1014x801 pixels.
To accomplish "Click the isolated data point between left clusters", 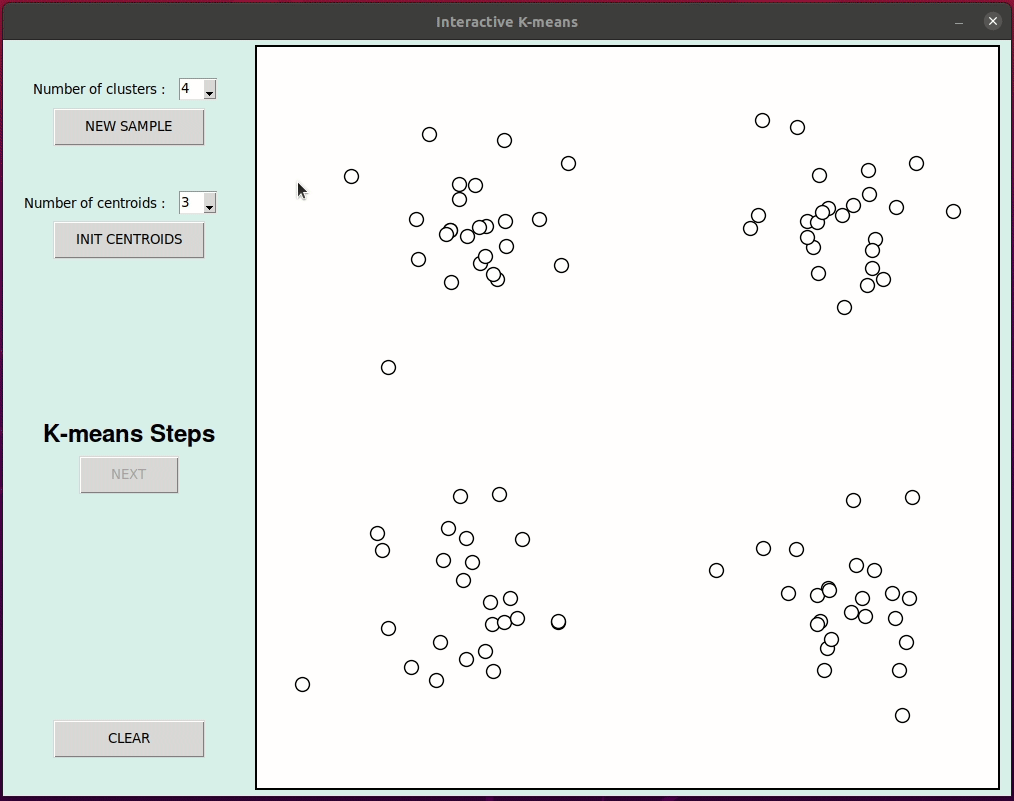I will (x=388, y=367).
